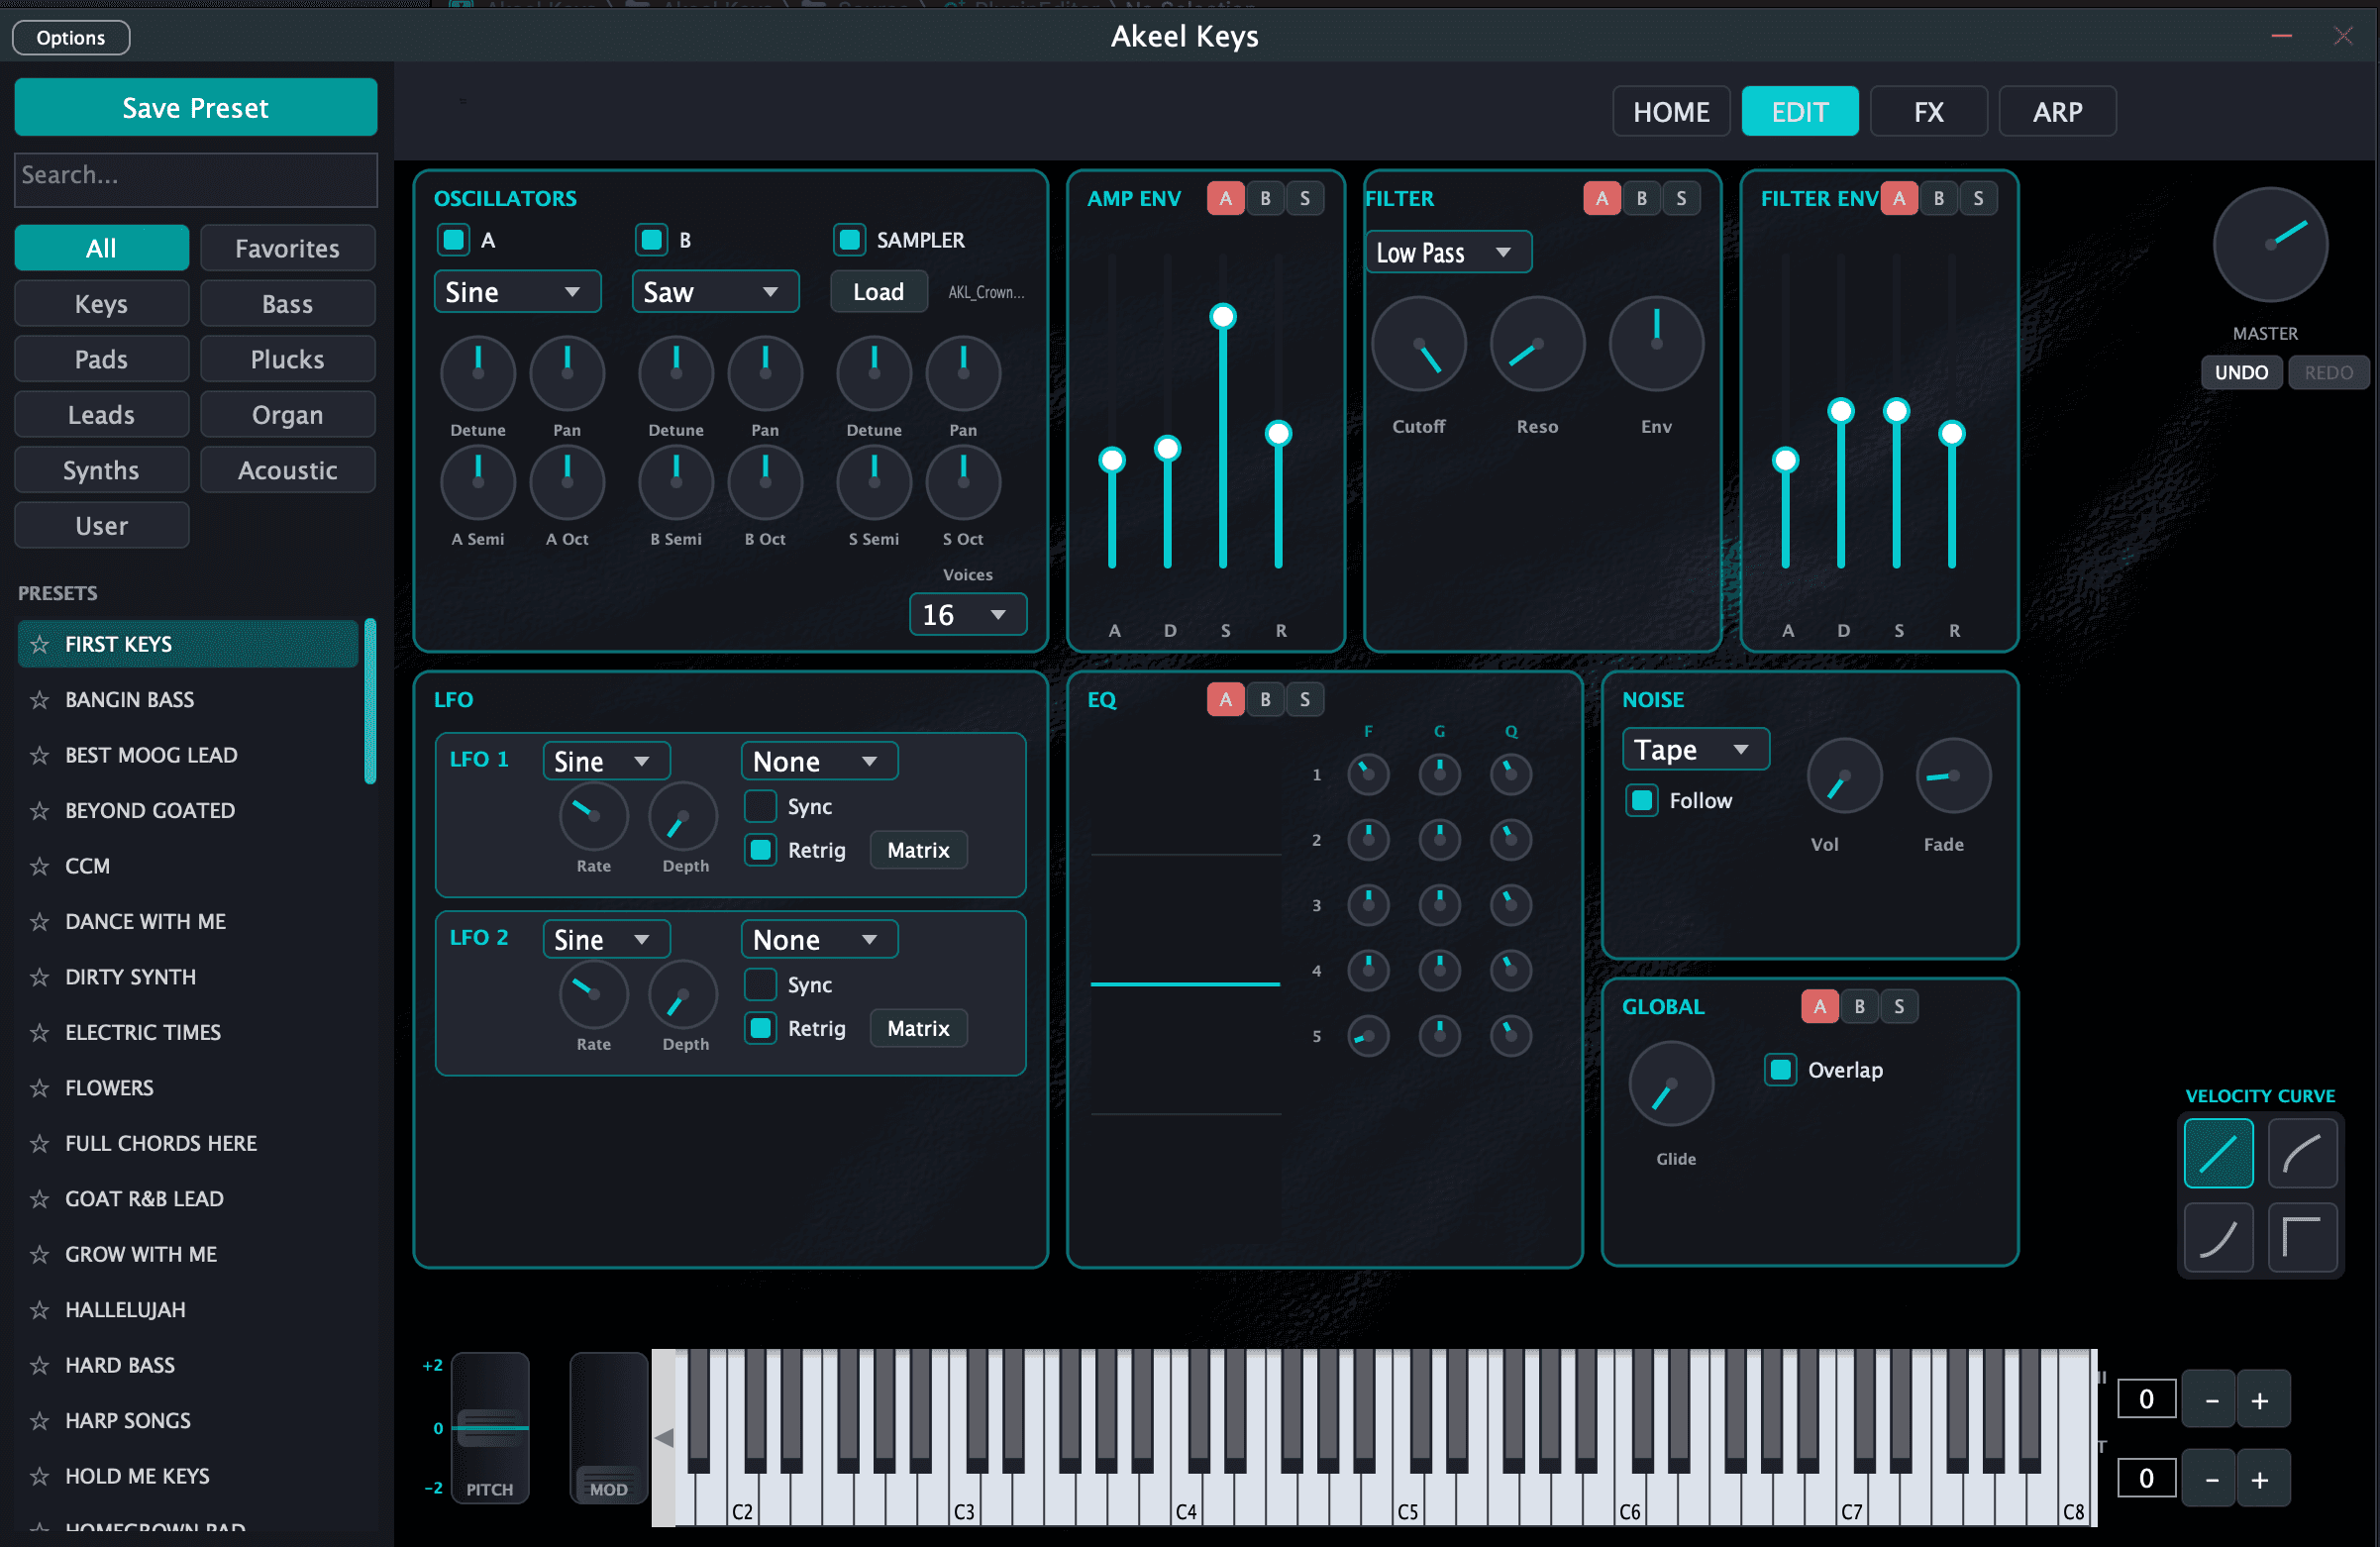The image size is (2380, 1547).
Task: Expand the Voices count dropdown
Action: pyautogui.click(x=966, y=614)
